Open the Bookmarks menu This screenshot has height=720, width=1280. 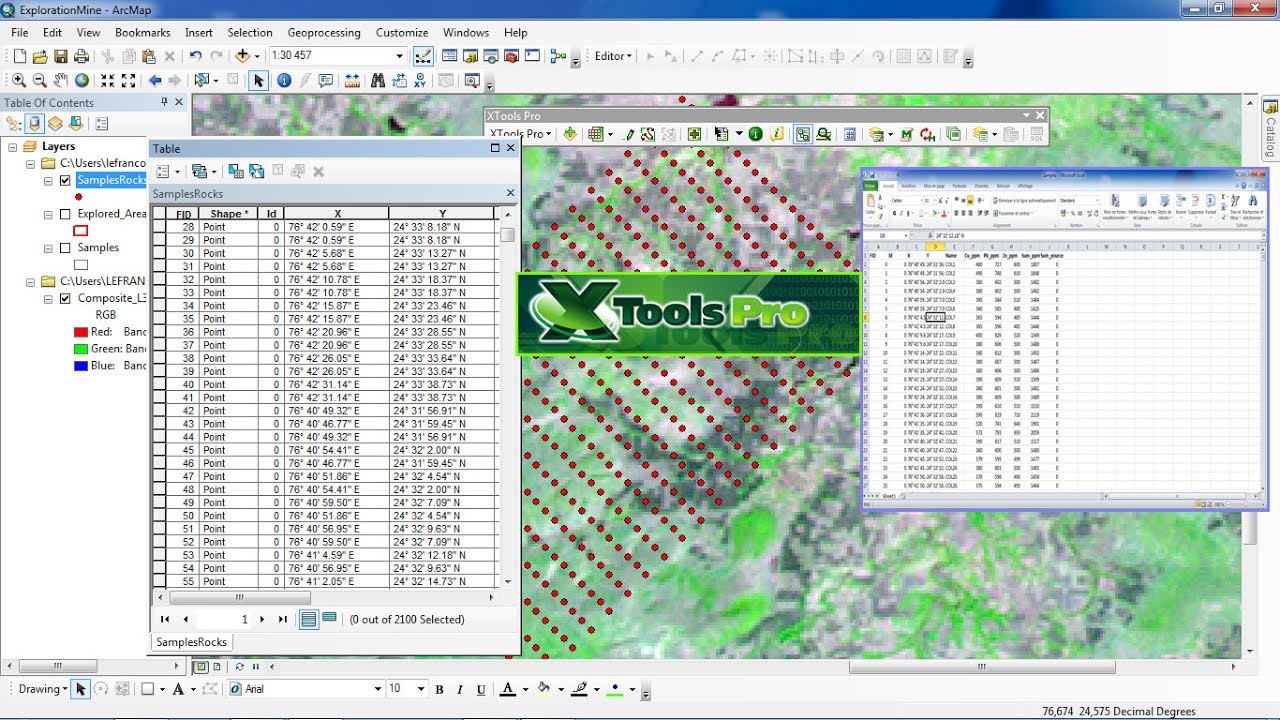click(x=143, y=32)
